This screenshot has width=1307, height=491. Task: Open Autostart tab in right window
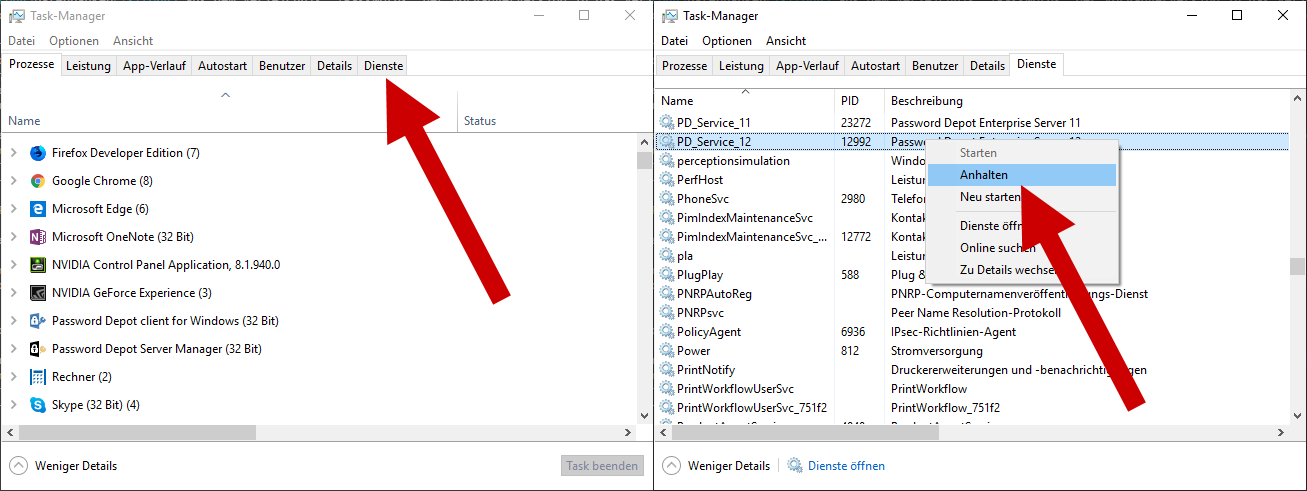tap(875, 66)
